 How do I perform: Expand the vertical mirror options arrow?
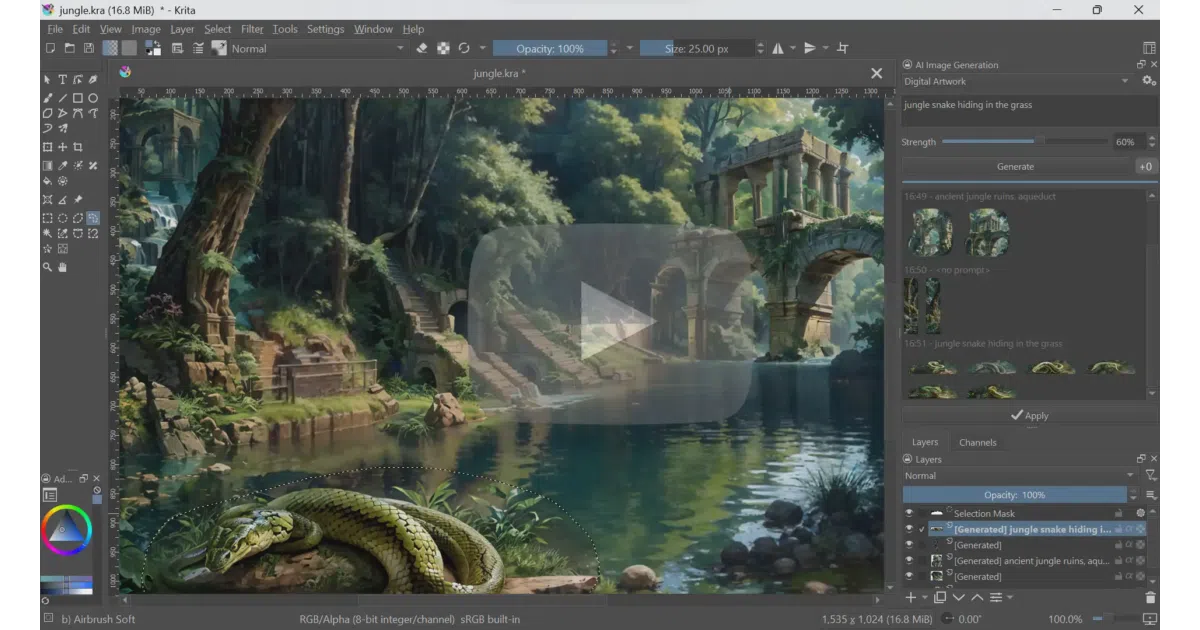(827, 48)
